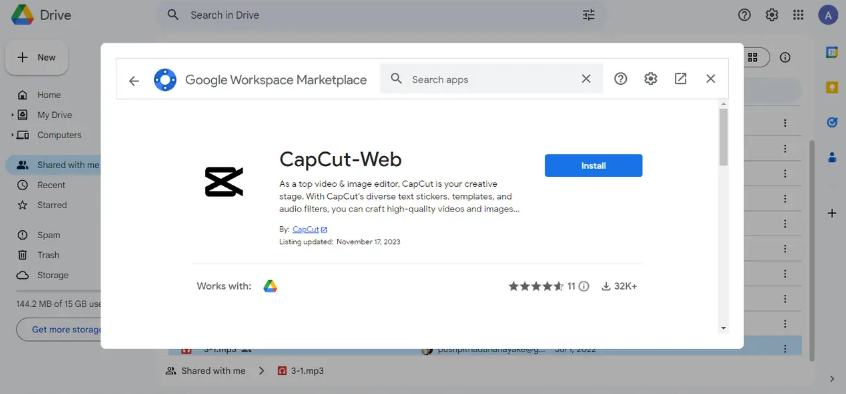Screen dimensions: 846x394
Task: Open the Google apps grid
Action: click(x=799, y=15)
